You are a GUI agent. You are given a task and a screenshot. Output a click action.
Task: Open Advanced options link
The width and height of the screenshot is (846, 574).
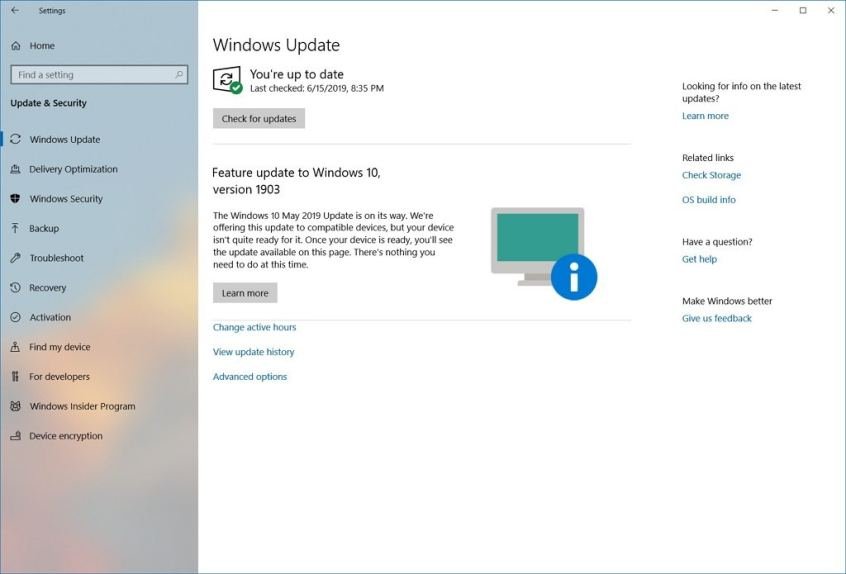coord(249,377)
